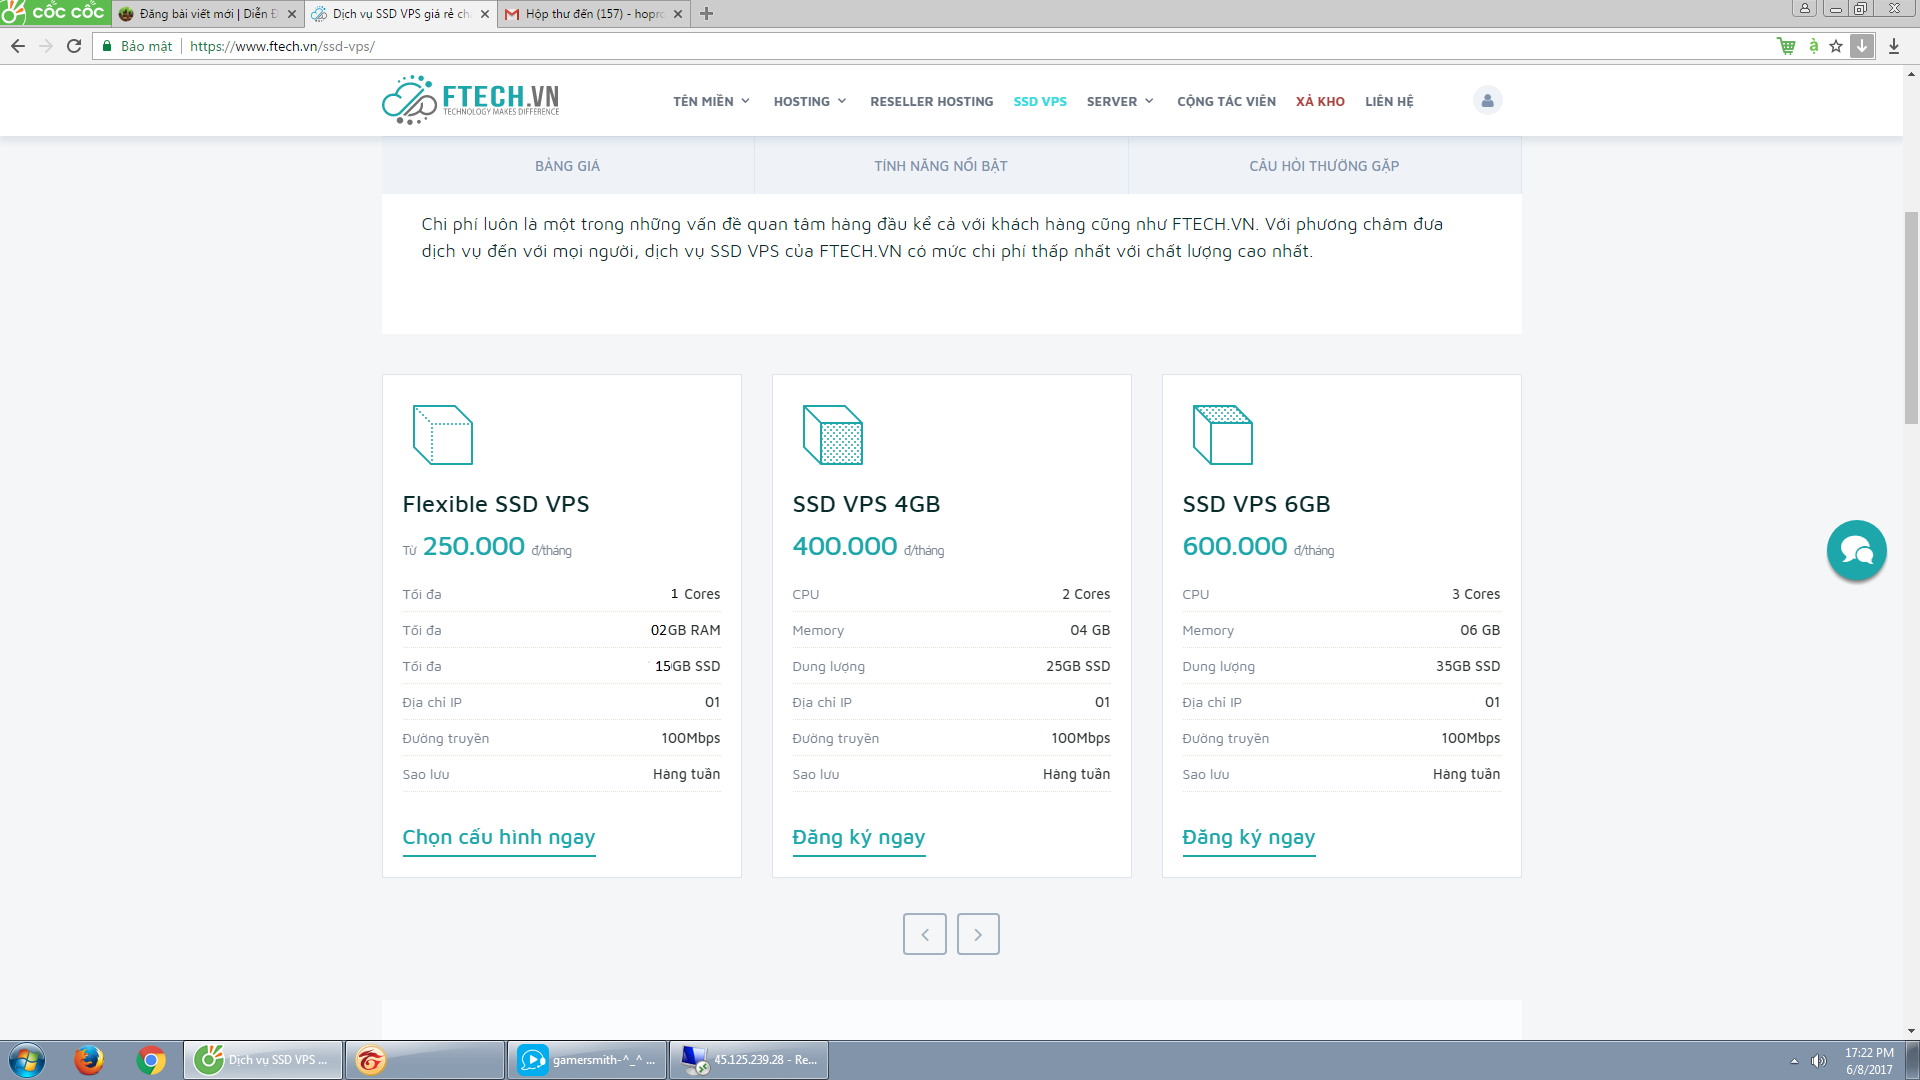Switch to TÍNH NĂNG NỔI BẬT tab

tap(940, 166)
